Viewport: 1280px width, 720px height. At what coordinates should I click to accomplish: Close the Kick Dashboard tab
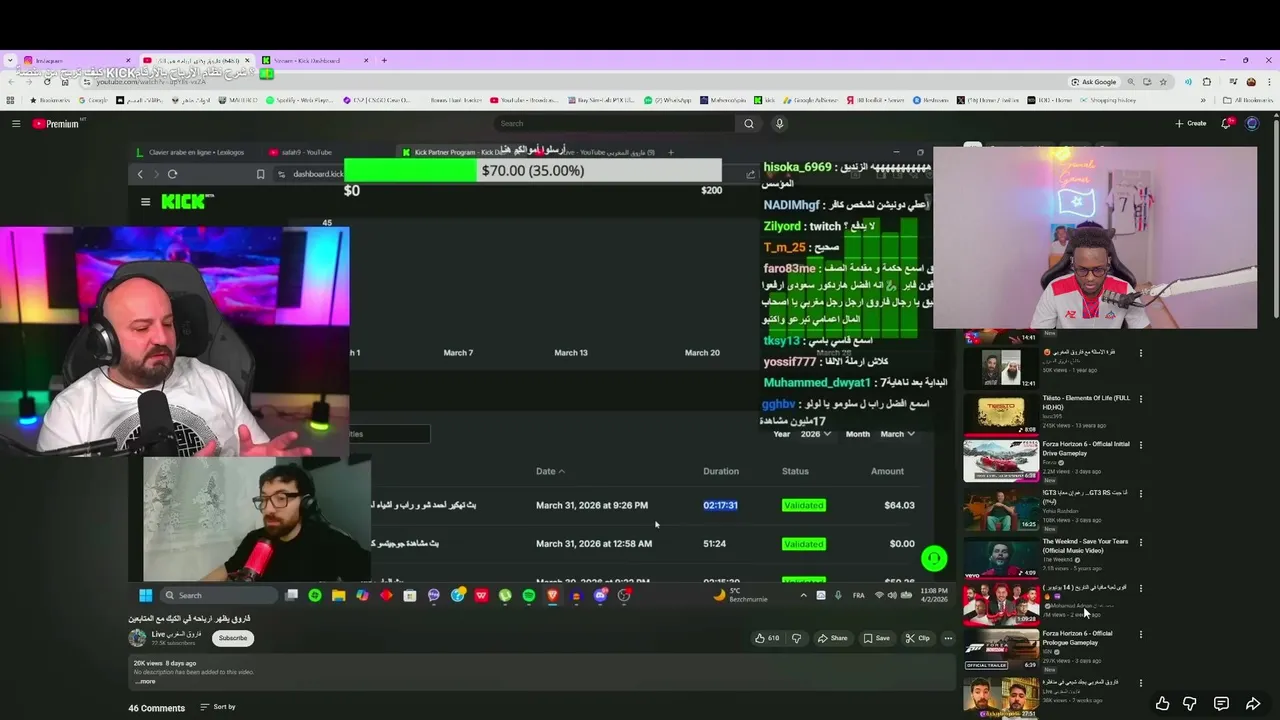[366, 60]
